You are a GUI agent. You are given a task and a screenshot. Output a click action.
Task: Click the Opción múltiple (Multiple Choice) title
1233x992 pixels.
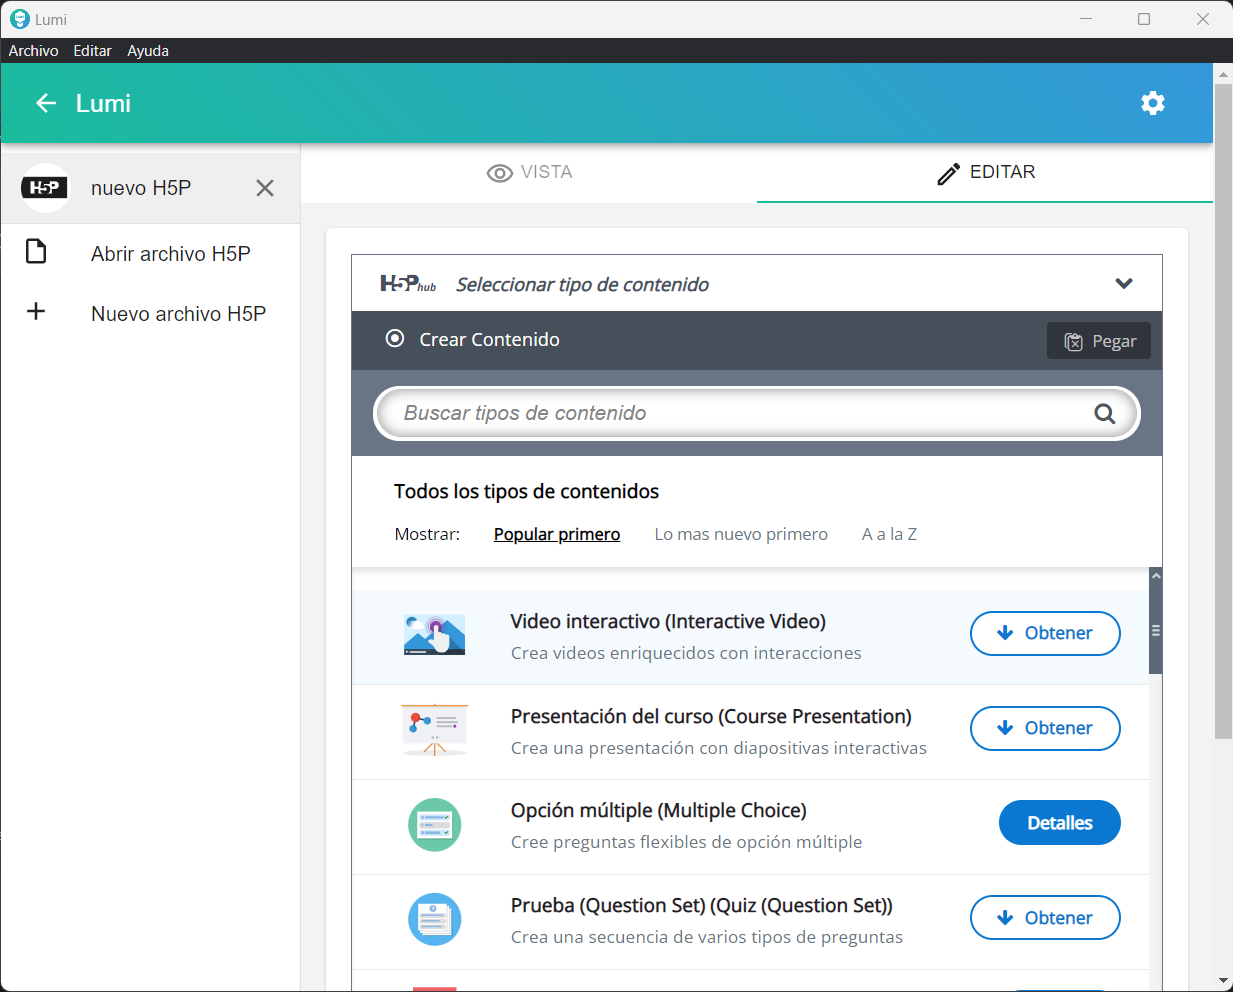point(658,811)
